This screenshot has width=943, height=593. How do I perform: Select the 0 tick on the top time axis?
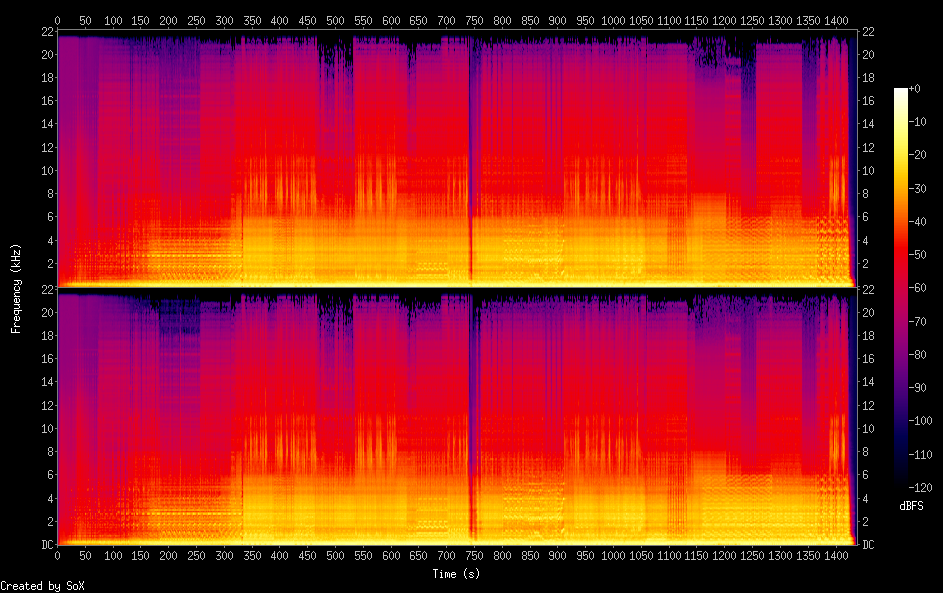[58, 19]
